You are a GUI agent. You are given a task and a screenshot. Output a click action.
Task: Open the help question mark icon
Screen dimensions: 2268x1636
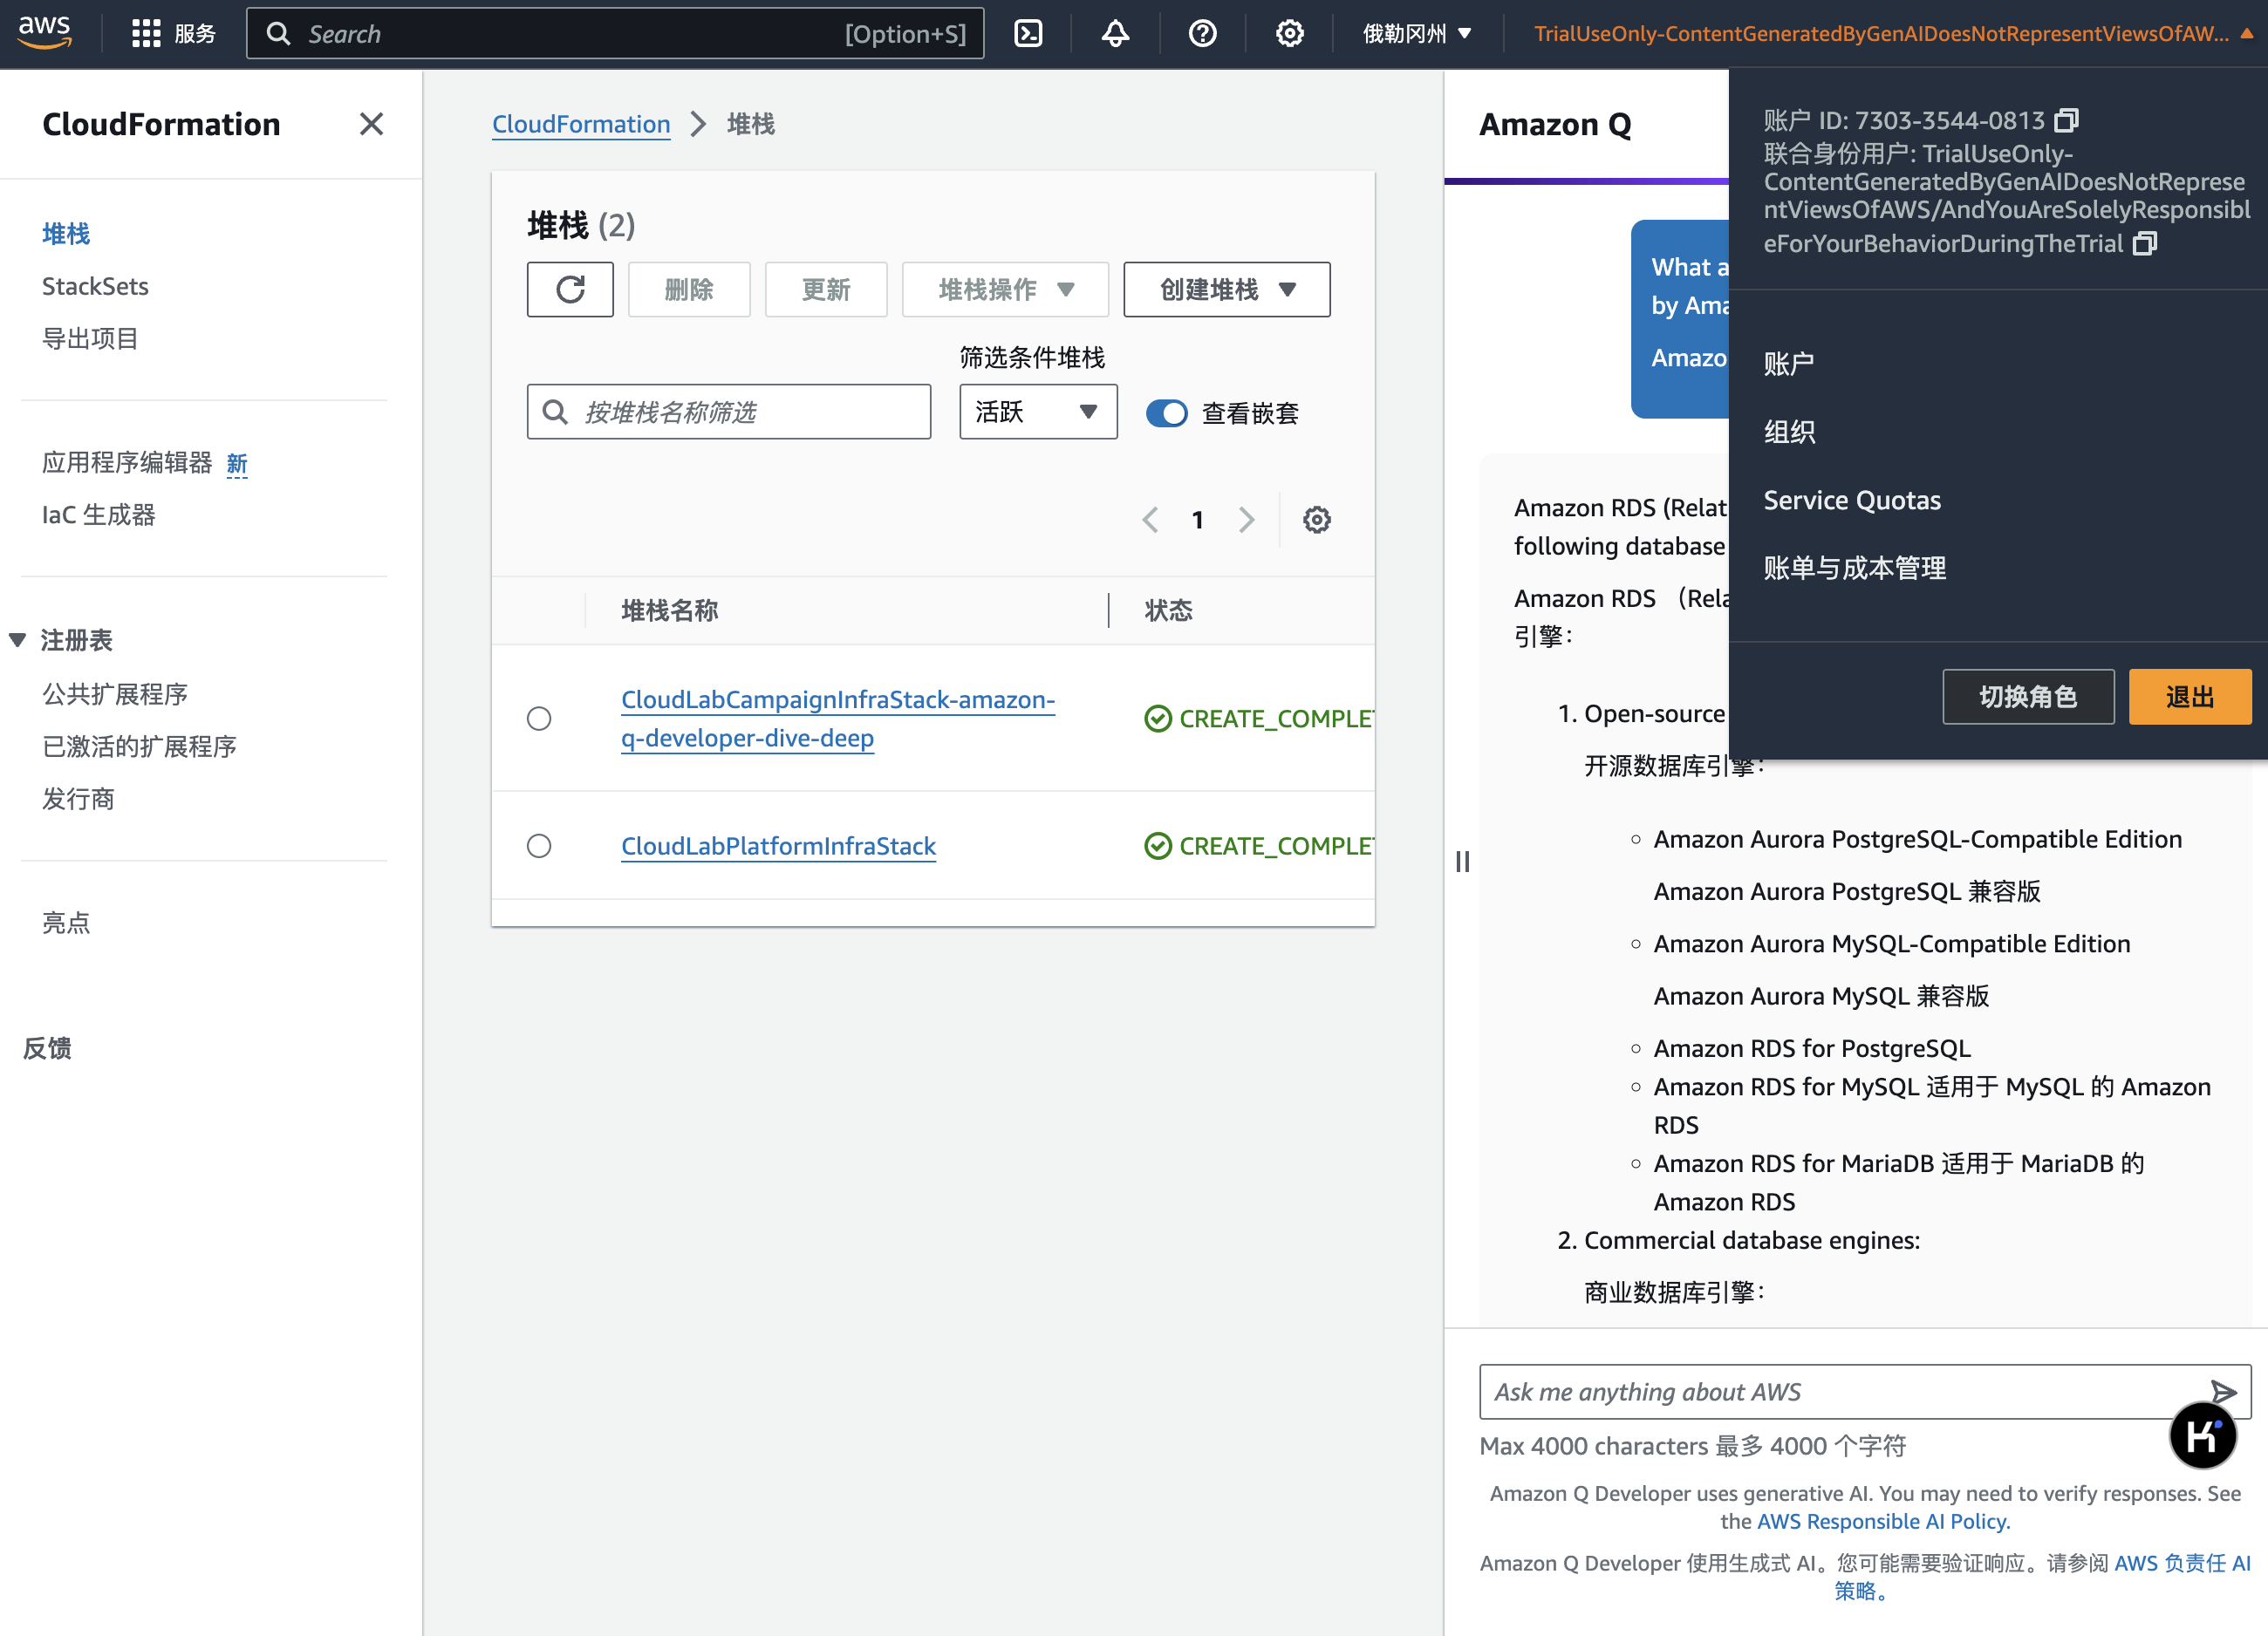point(1202,34)
